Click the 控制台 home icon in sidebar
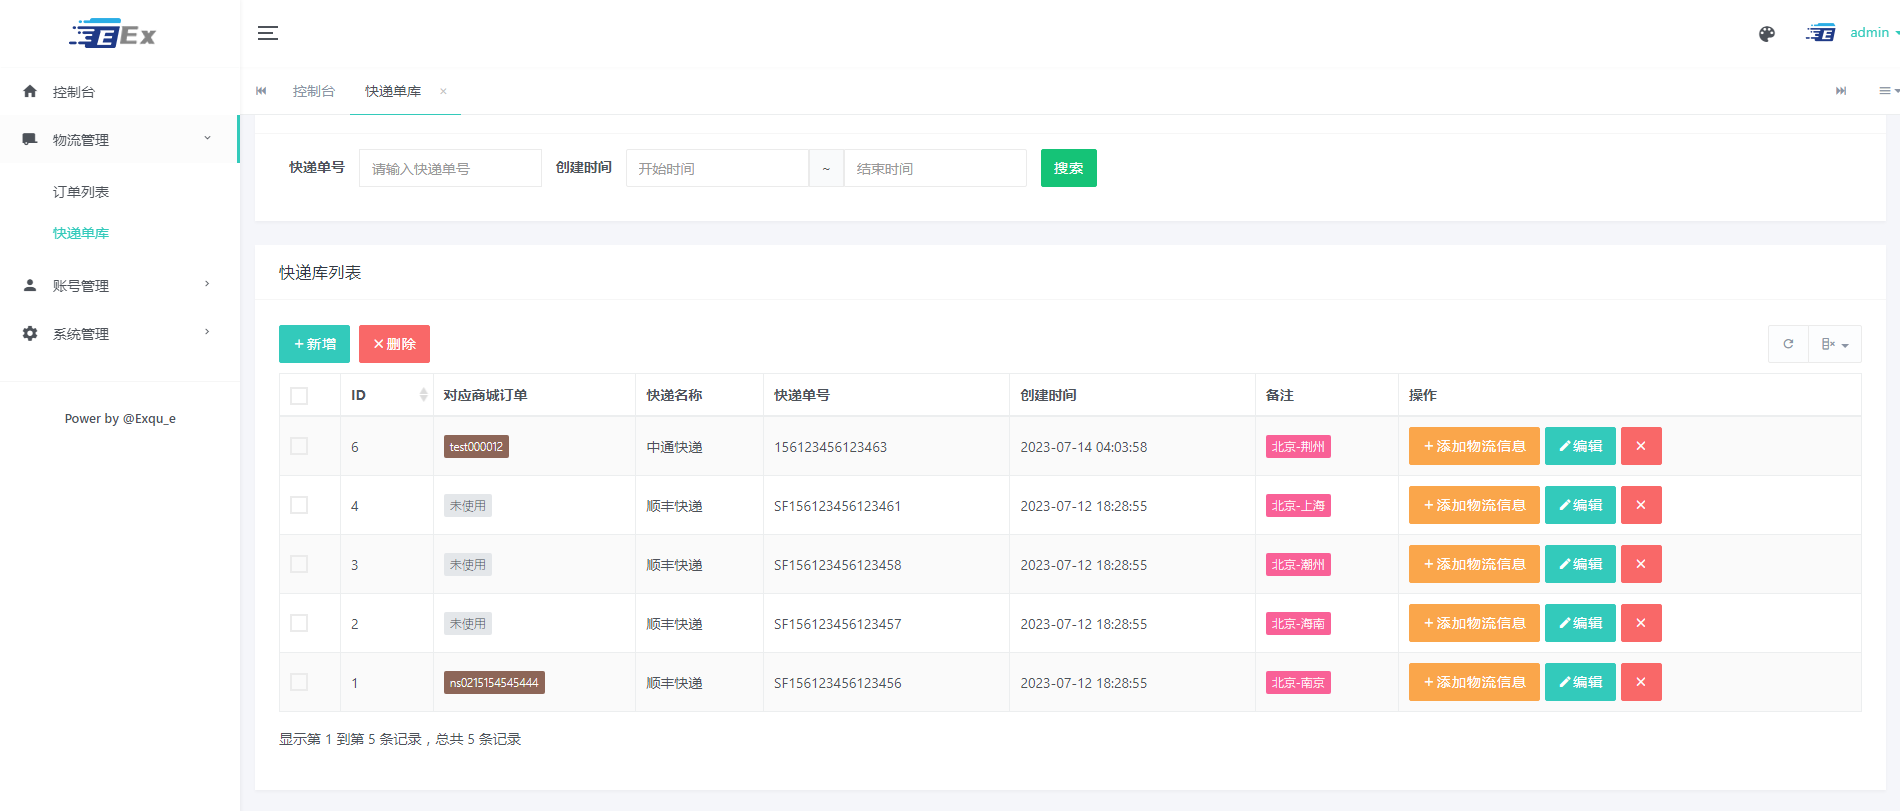Image resolution: width=1900 pixels, height=811 pixels. coord(30,91)
